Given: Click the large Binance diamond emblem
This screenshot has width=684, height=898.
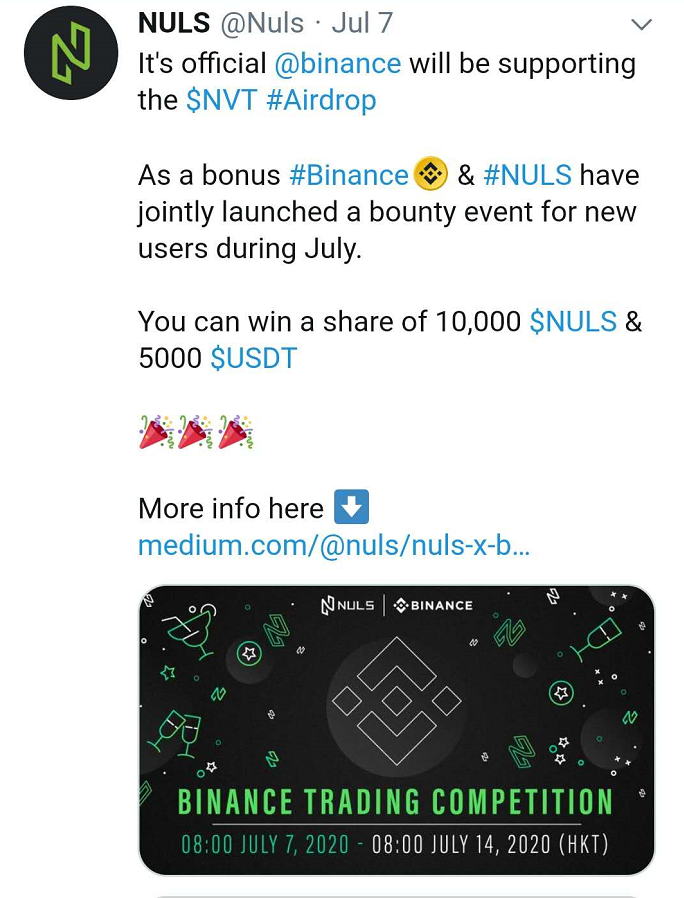Looking at the screenshot, I should (x=397, y=700).
